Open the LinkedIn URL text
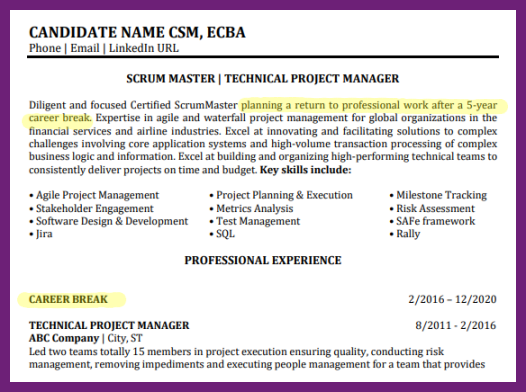Screen dimensions: 526x392 tap(144, 48)
